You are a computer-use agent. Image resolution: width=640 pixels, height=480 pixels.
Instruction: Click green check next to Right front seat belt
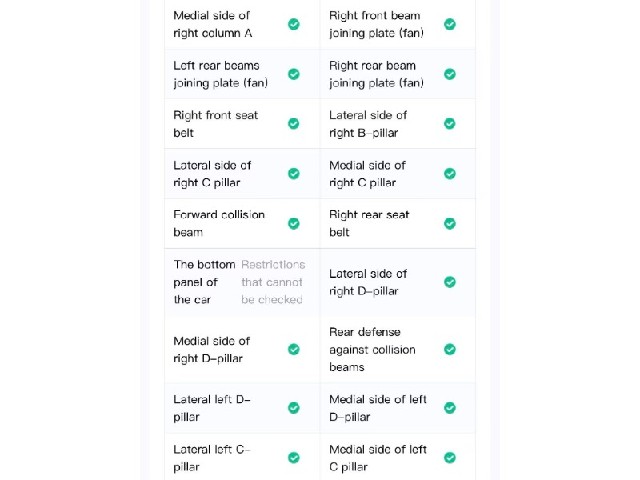pos(294,123)
